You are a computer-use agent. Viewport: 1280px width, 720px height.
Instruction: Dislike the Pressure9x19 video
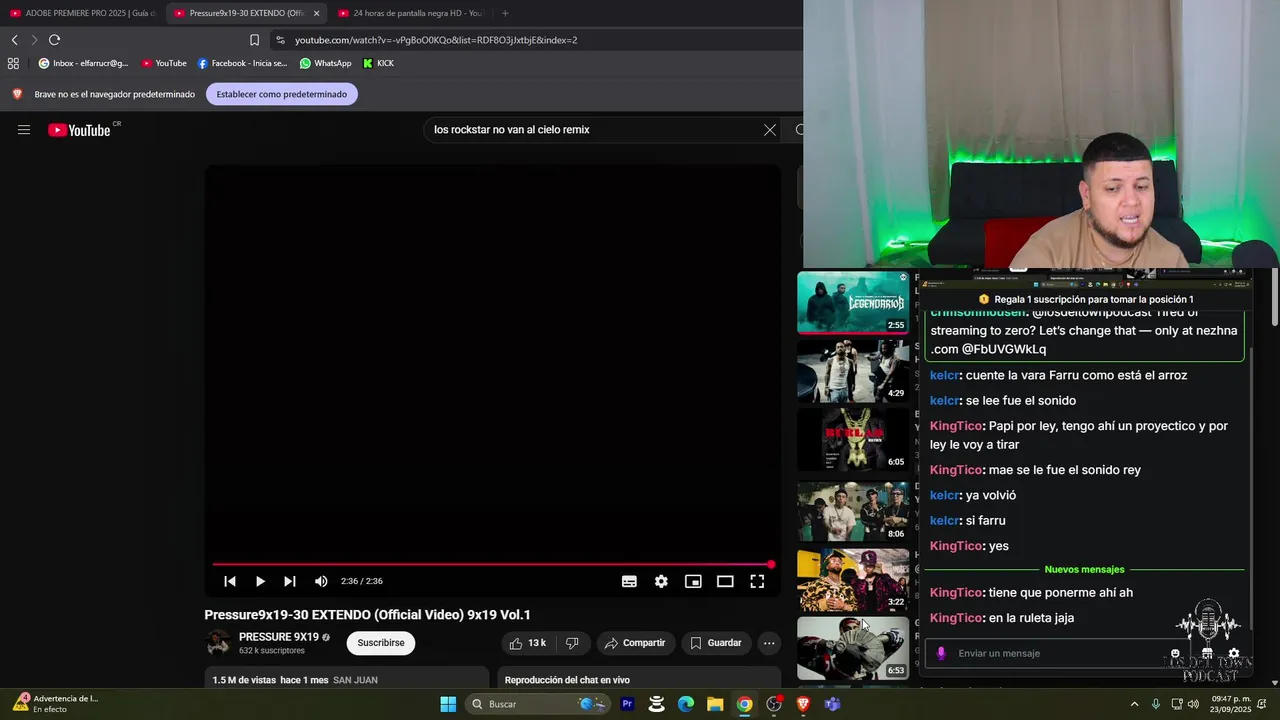(x=572, y=643)
